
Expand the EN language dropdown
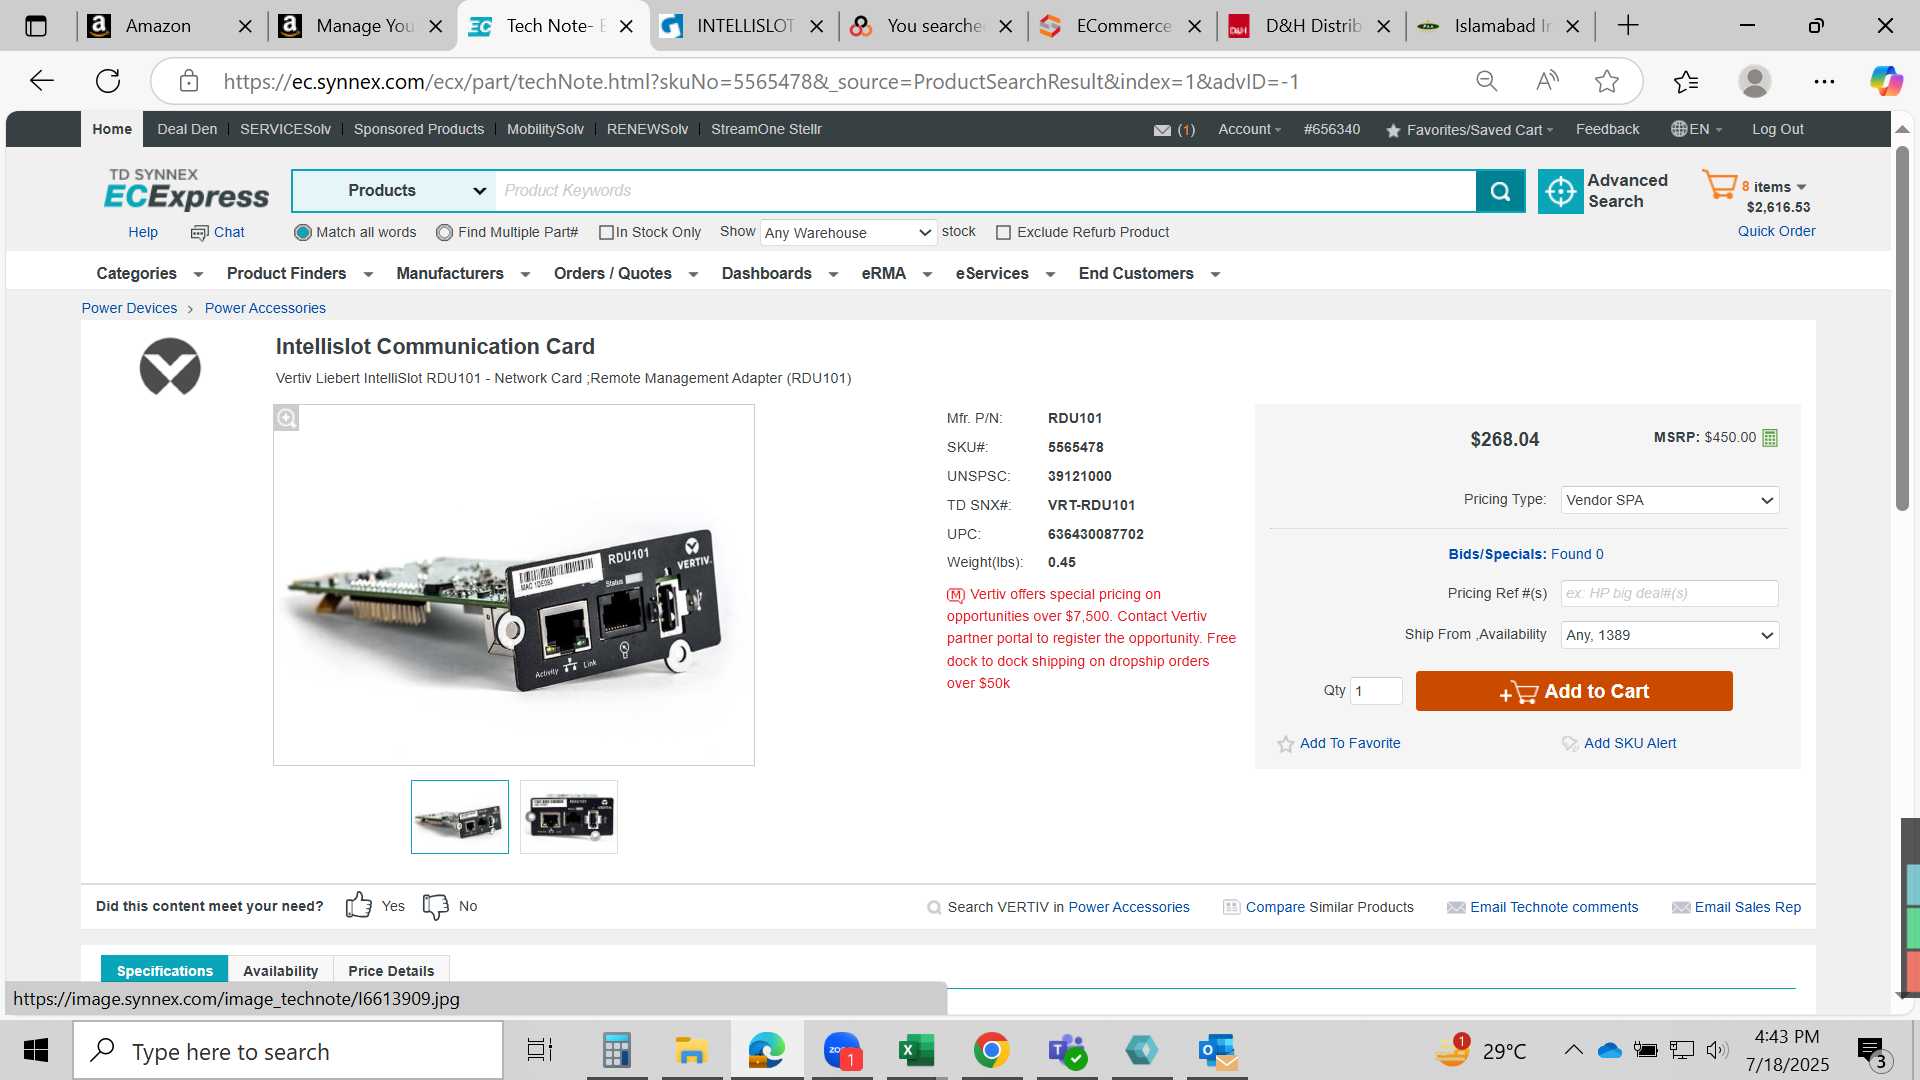1696,130
